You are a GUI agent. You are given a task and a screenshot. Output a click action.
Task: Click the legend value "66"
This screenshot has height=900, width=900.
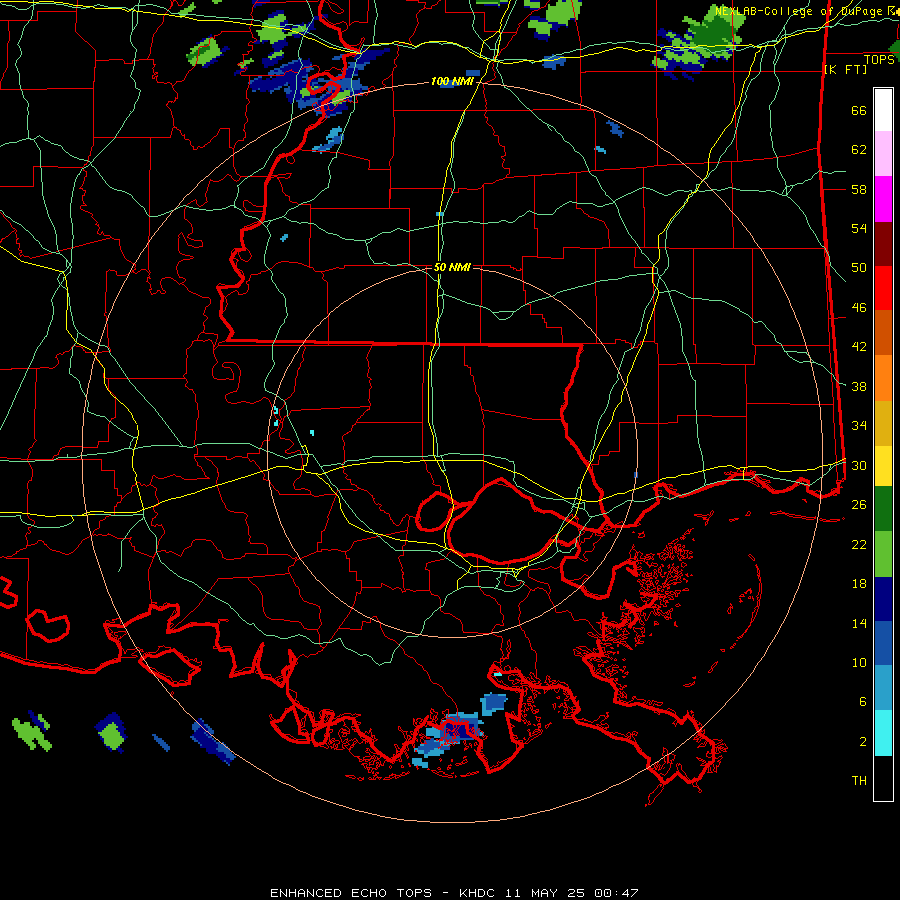click(x=859, y=111)
